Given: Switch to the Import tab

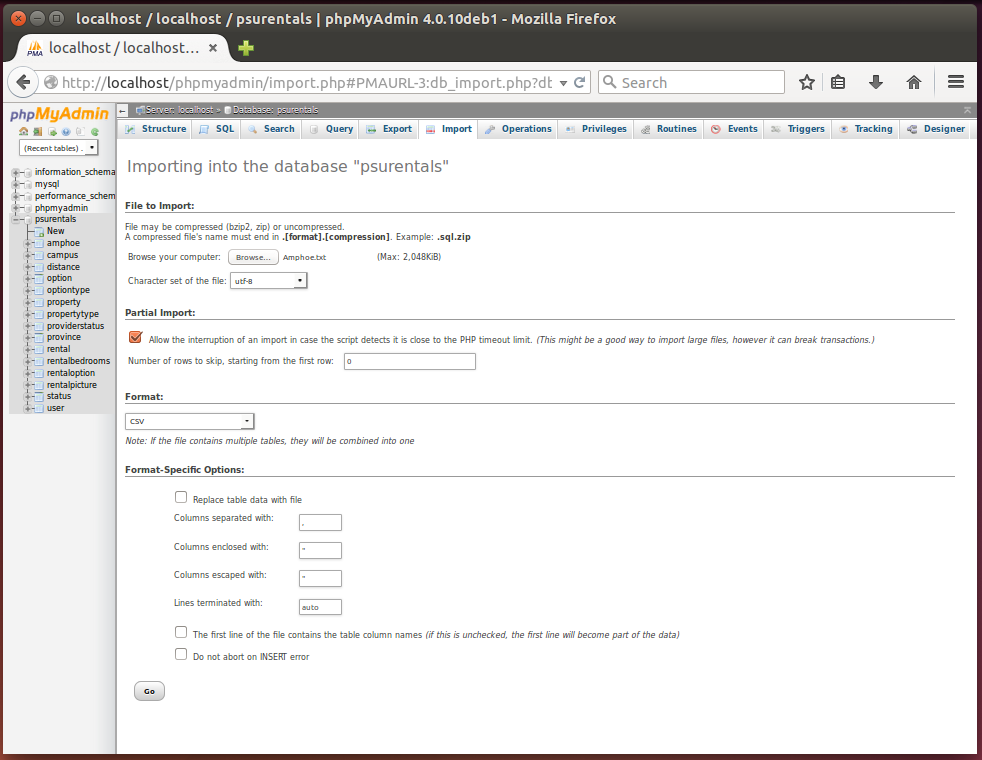Looking at the screenshot, I should [x=448, y=129].
